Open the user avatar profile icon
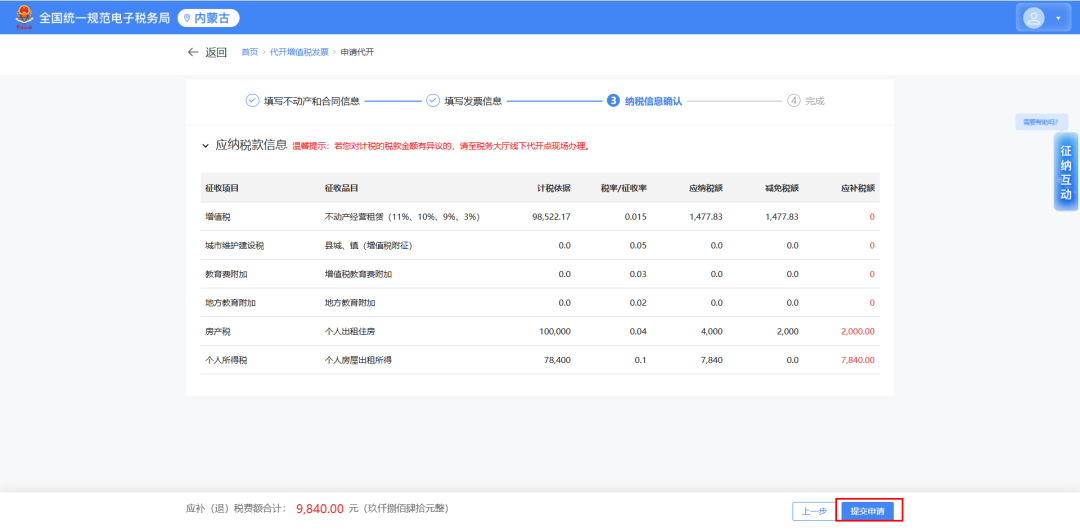 (1034, 18)
